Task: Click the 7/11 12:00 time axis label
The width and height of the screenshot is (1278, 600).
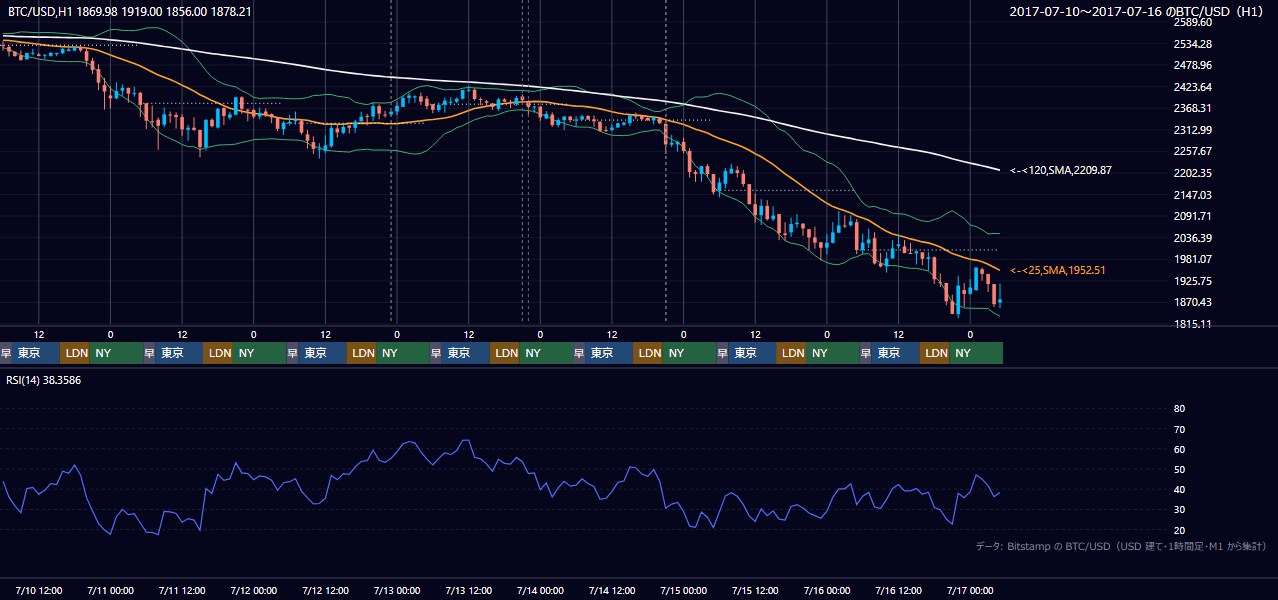Action: [x=183, y=590]
